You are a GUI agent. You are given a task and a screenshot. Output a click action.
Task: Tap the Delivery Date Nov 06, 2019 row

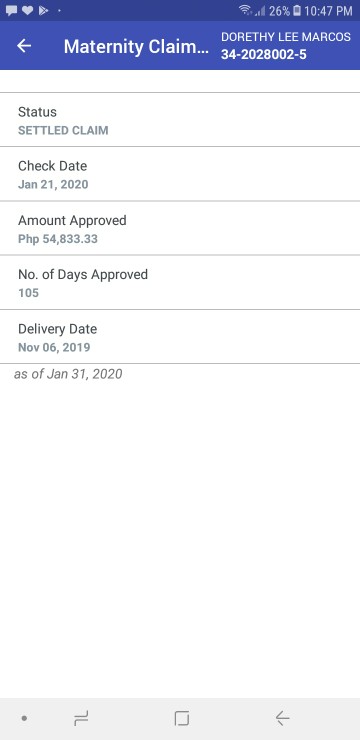(180, 337)
